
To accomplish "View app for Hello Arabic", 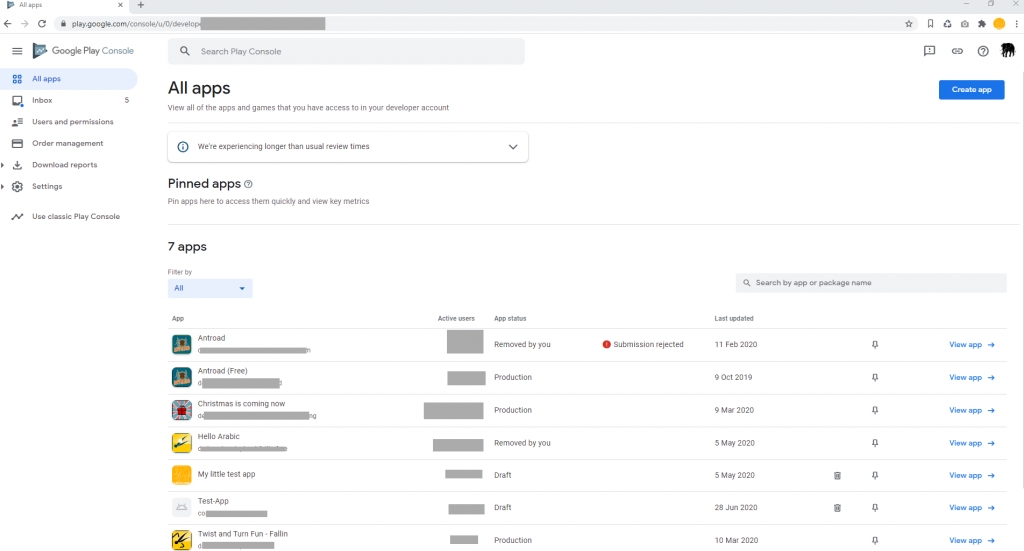I will point(971,443).
